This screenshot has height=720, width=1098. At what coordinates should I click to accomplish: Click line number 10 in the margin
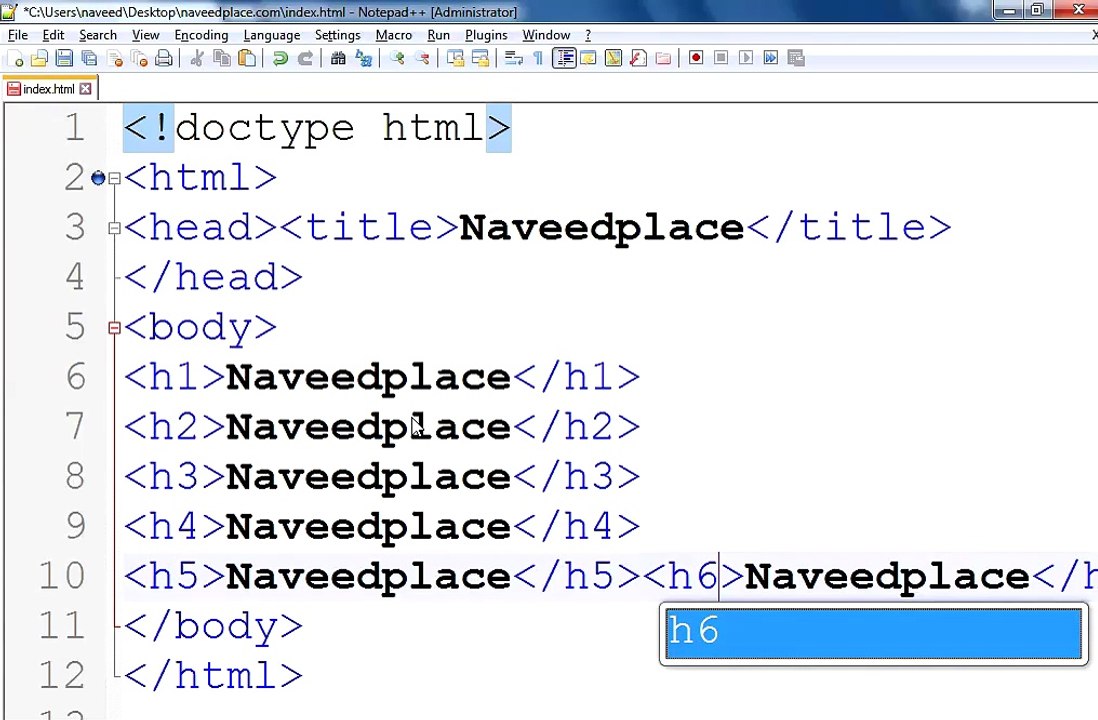coord(62,576)
